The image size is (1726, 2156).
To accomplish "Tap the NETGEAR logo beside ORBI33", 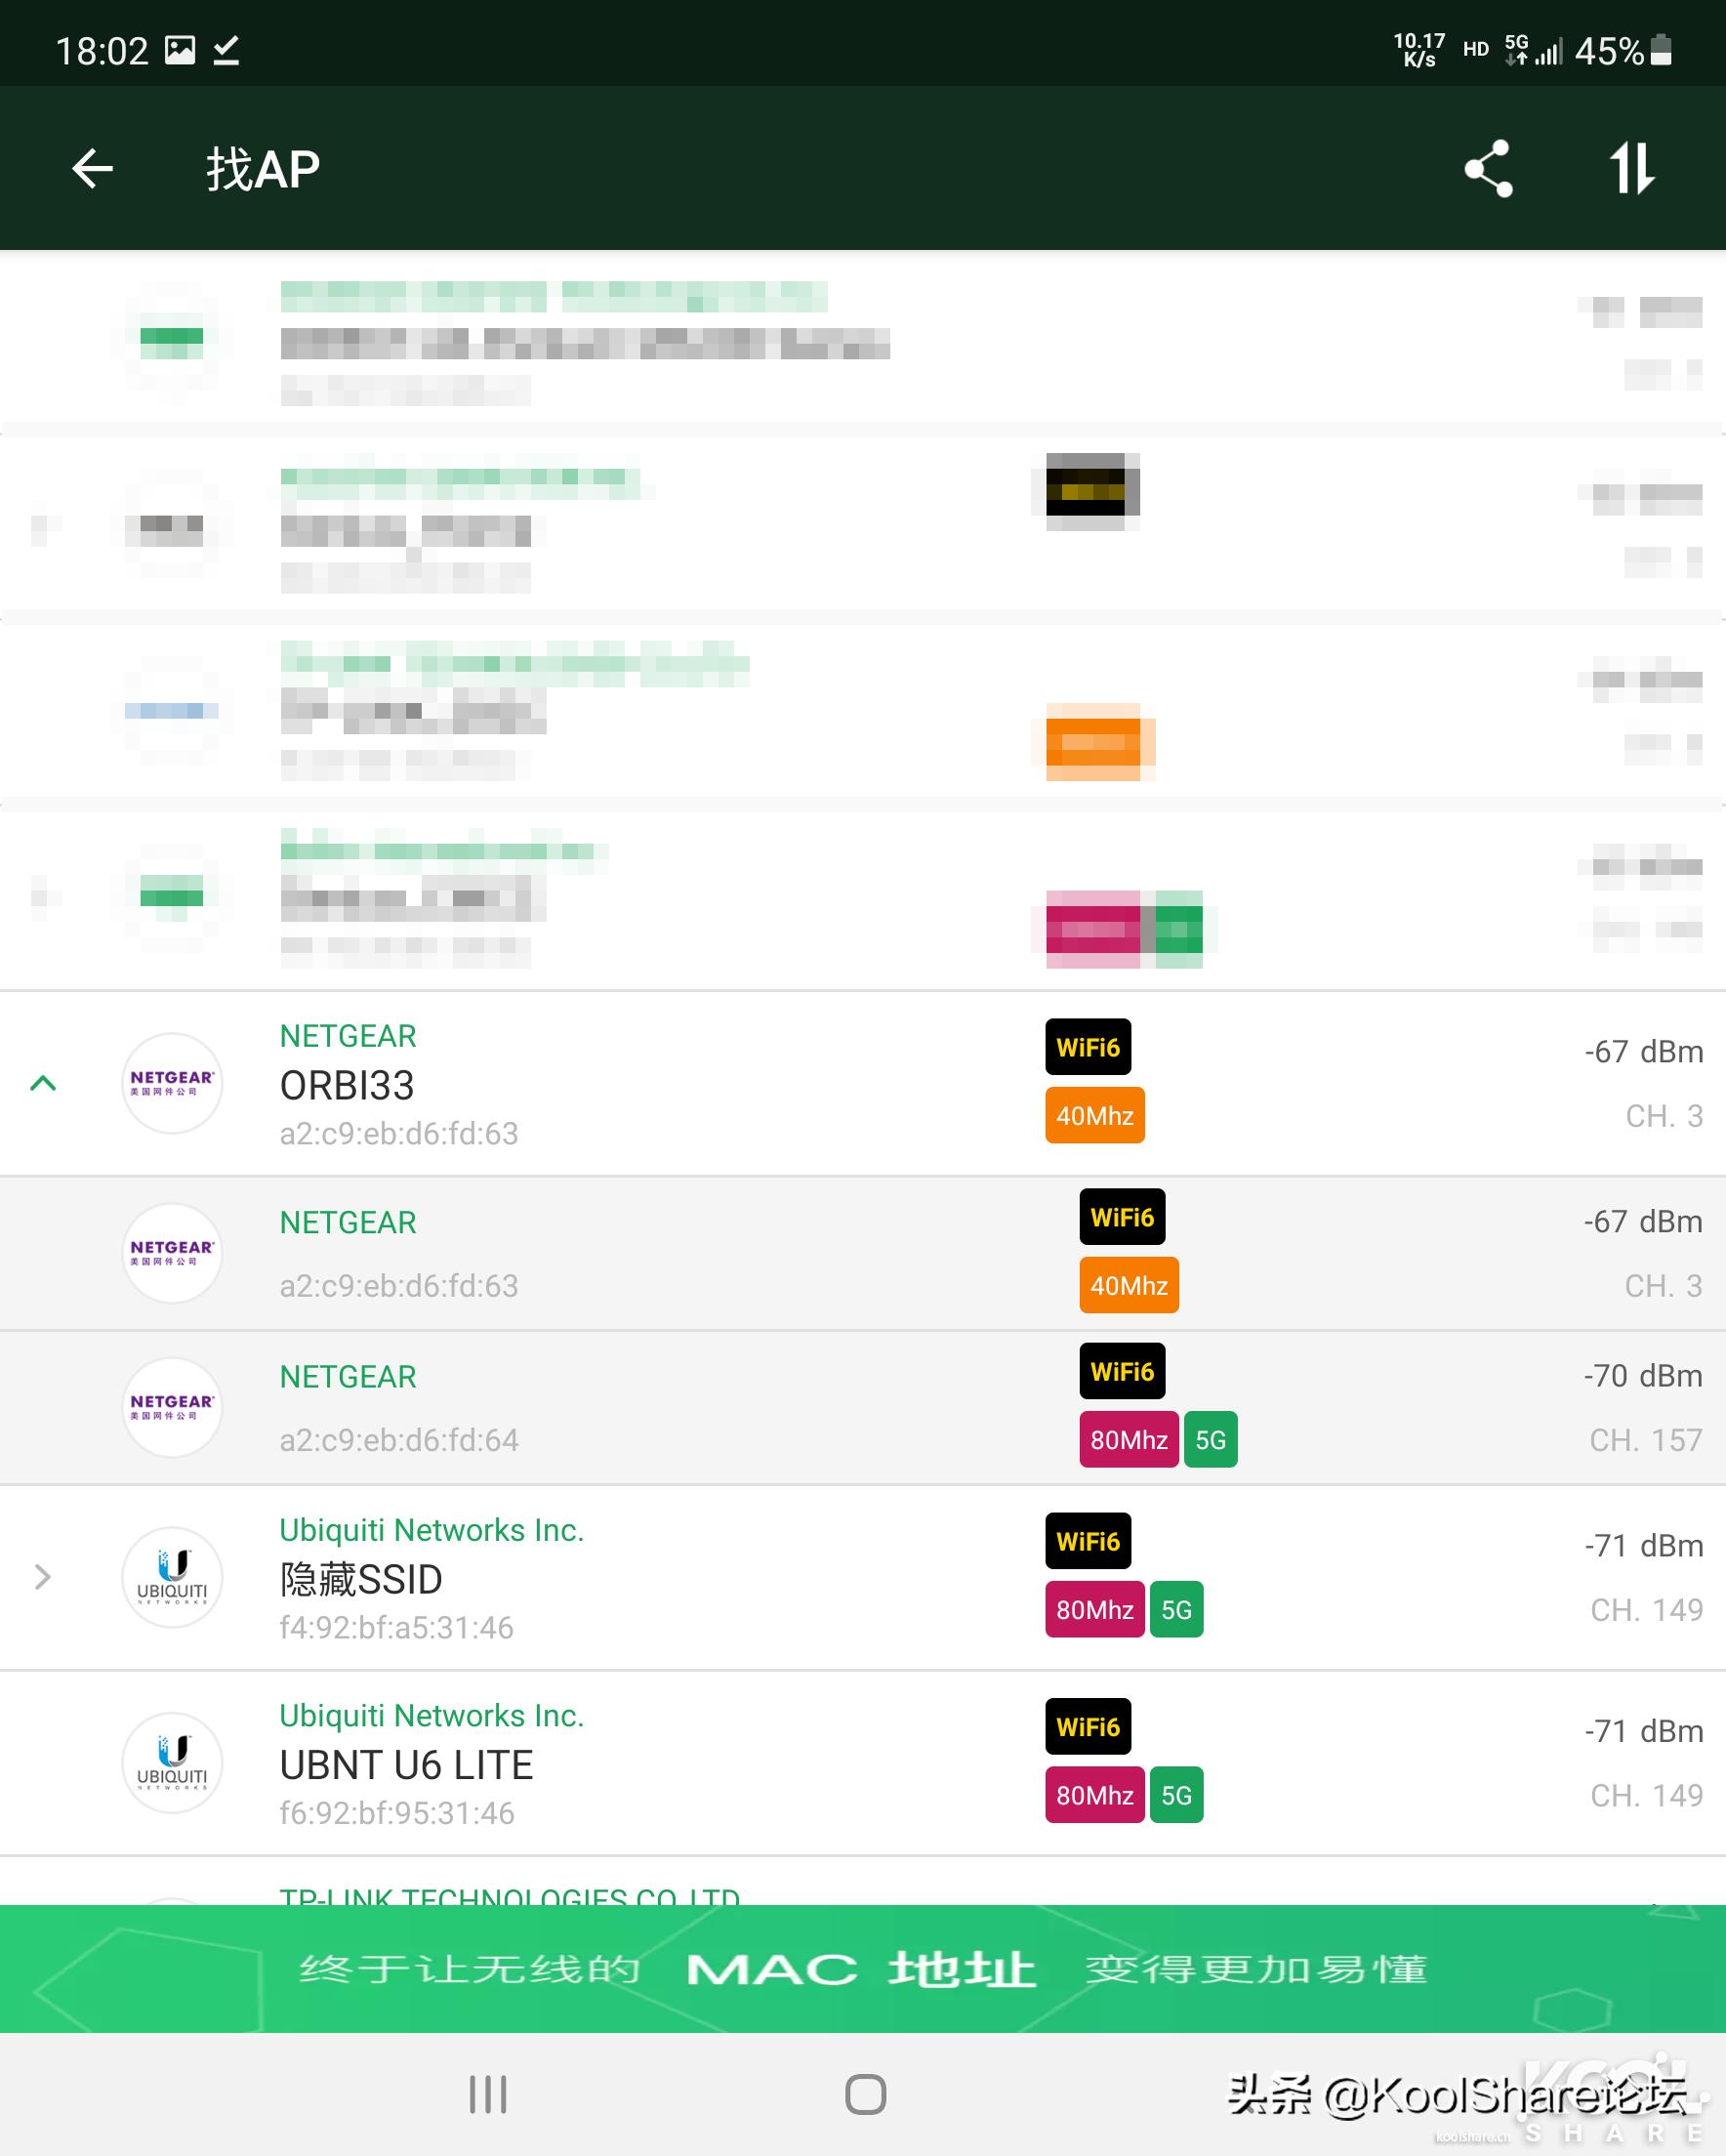I will [x=172, y=1083].
